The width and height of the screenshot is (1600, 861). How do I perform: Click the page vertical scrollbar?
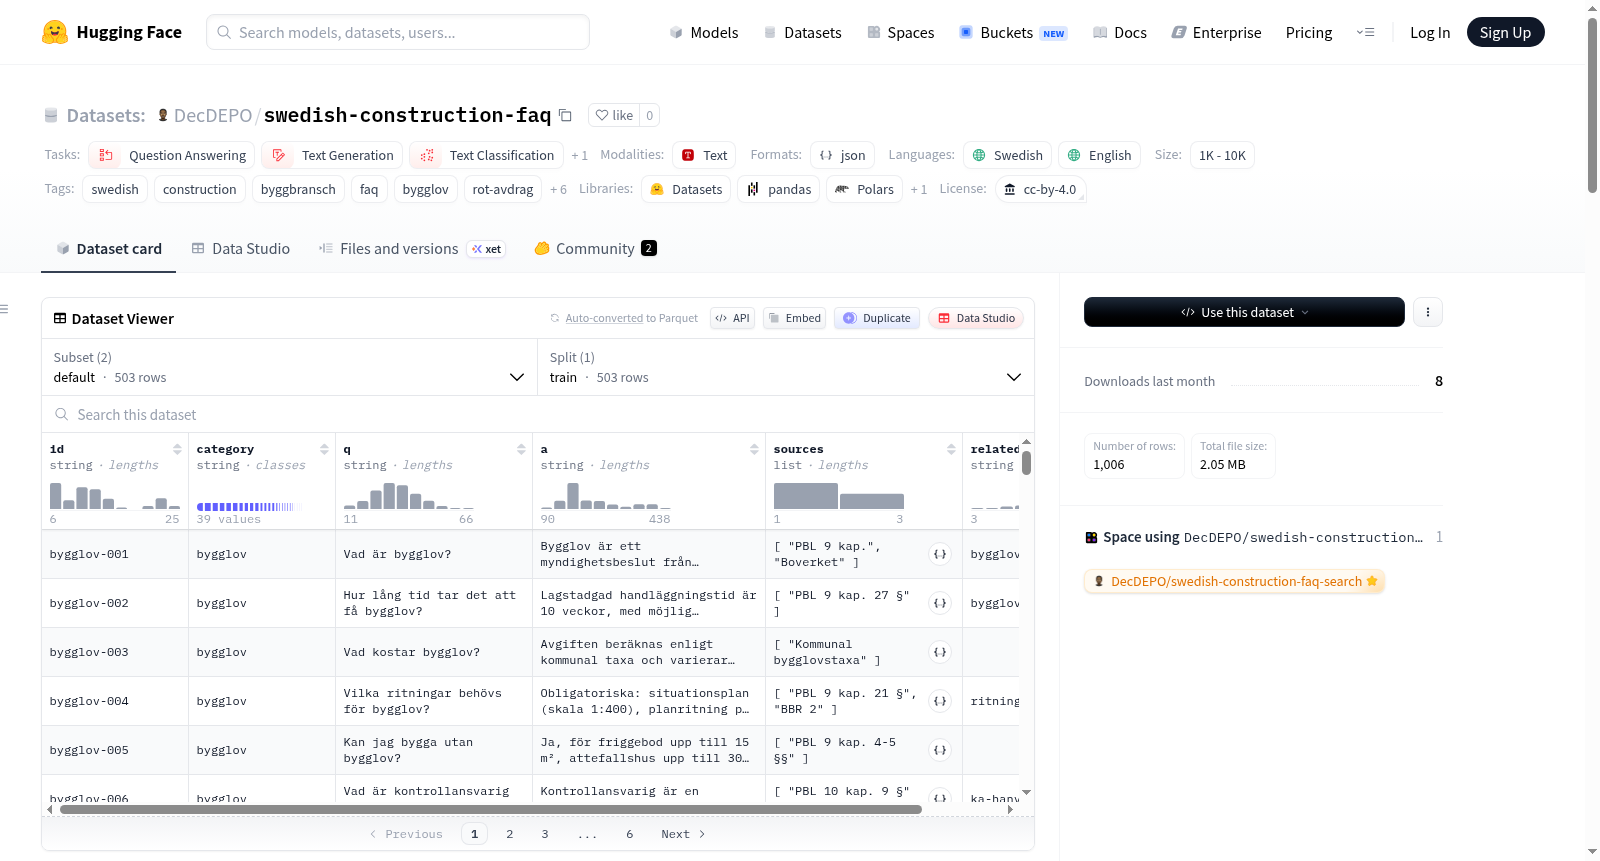pyautogui.click(x=1592, y=105)
